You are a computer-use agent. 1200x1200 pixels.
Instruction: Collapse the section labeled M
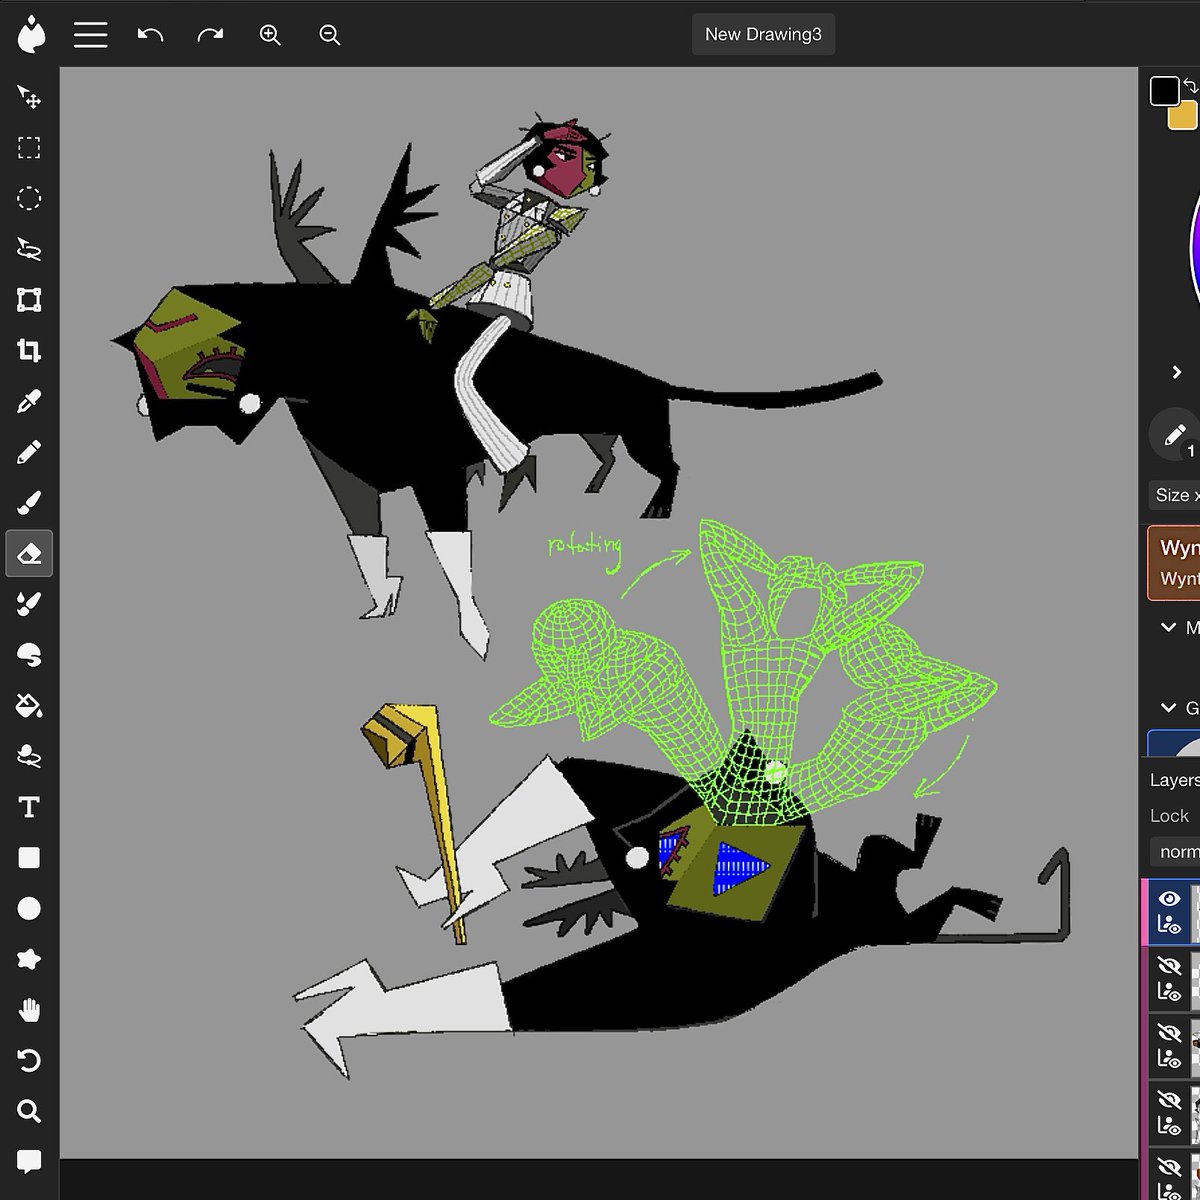click(1168, 627)
